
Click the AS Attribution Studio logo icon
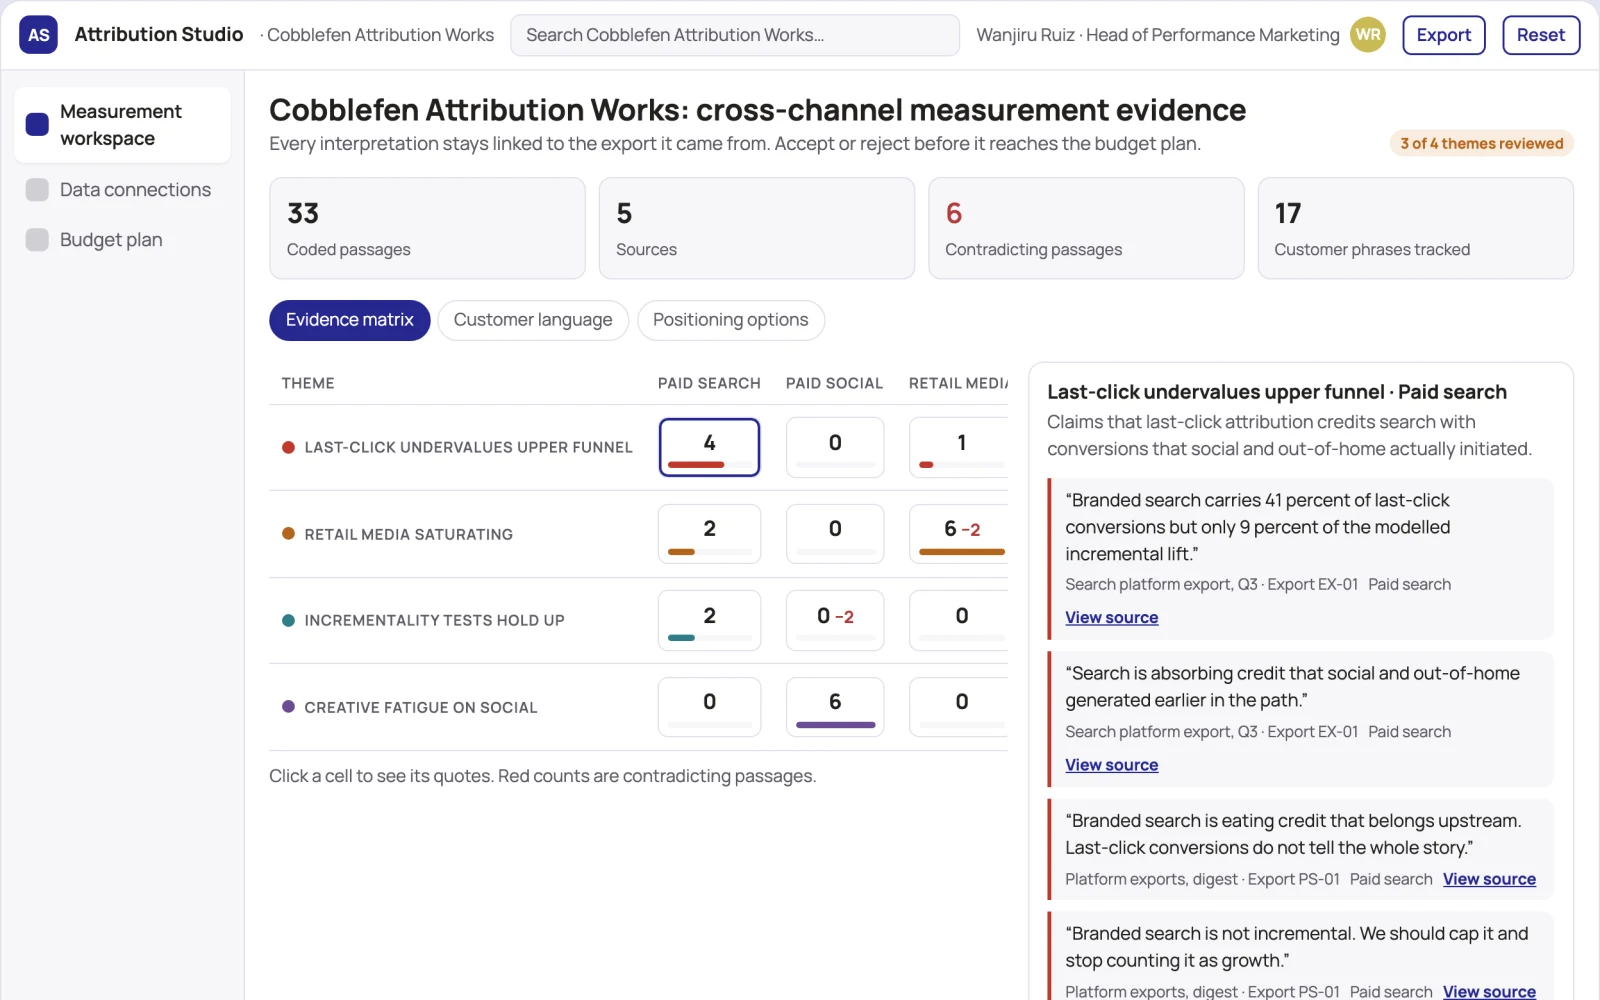tap(38, 35)
